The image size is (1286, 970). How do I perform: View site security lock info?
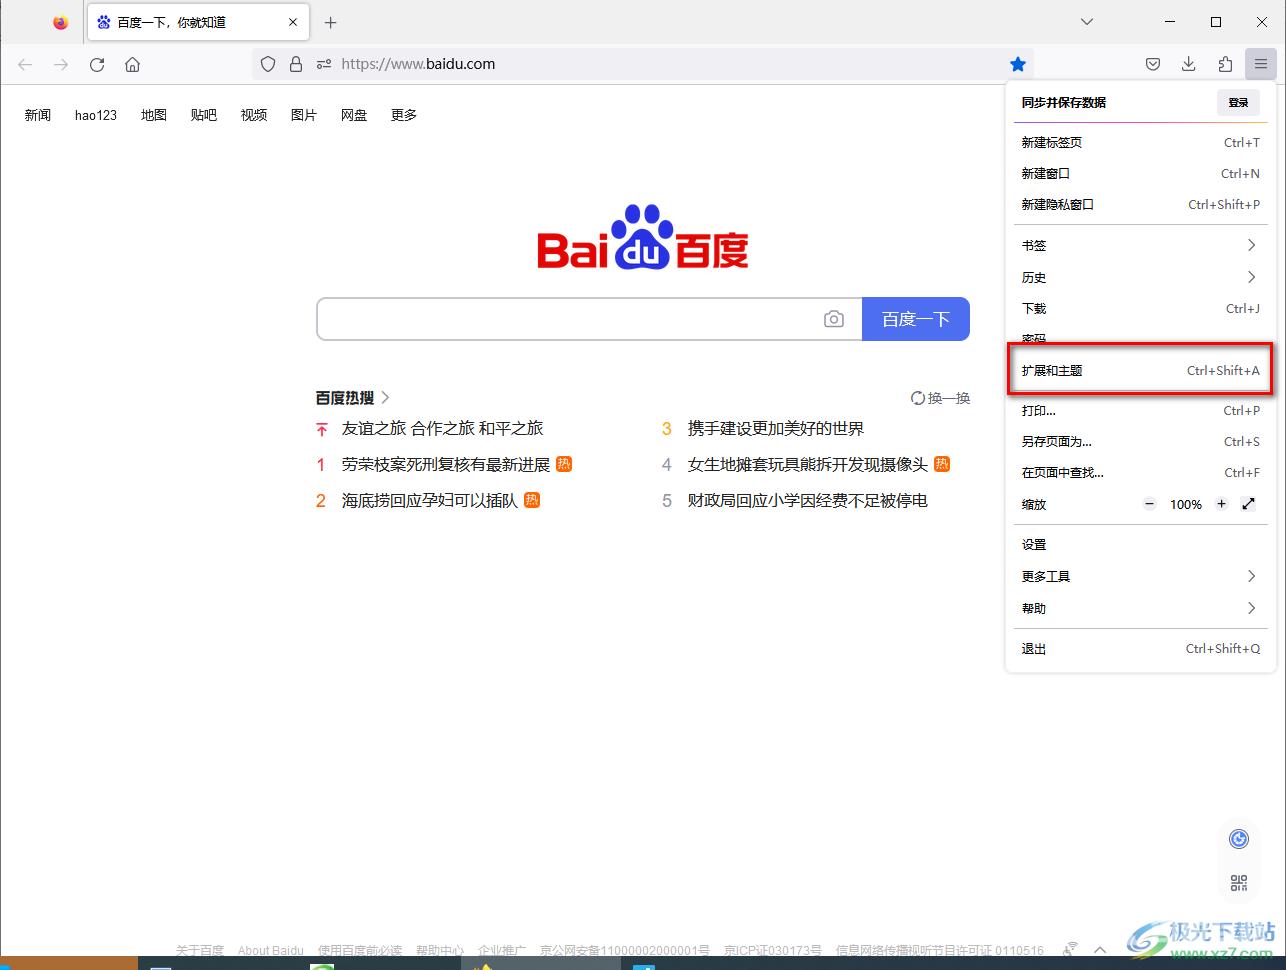tap(296, 64)
